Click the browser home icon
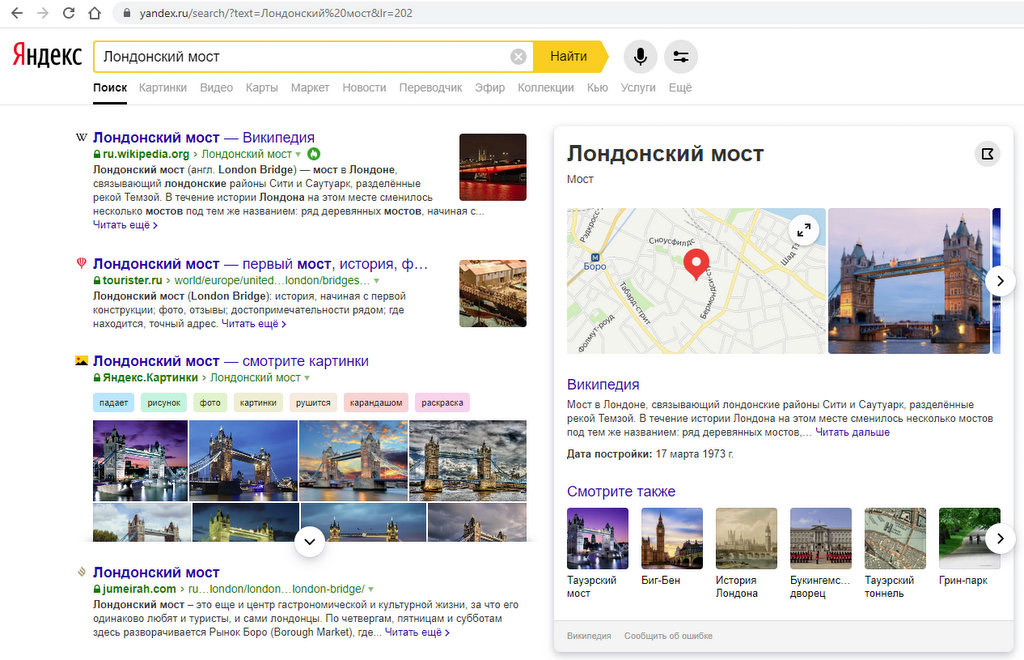1024x660 pixels. pyautogui.click(x=94, y=13)
